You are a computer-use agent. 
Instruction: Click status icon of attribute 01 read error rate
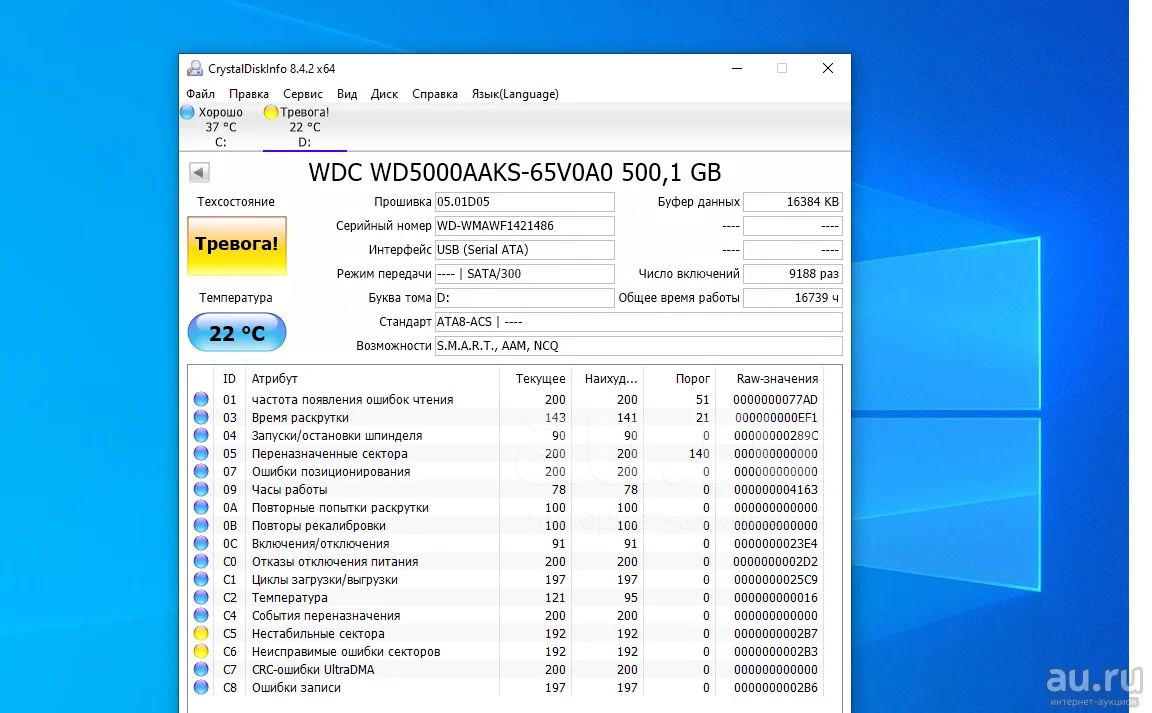pyautogui.click(x=201, y=399)
